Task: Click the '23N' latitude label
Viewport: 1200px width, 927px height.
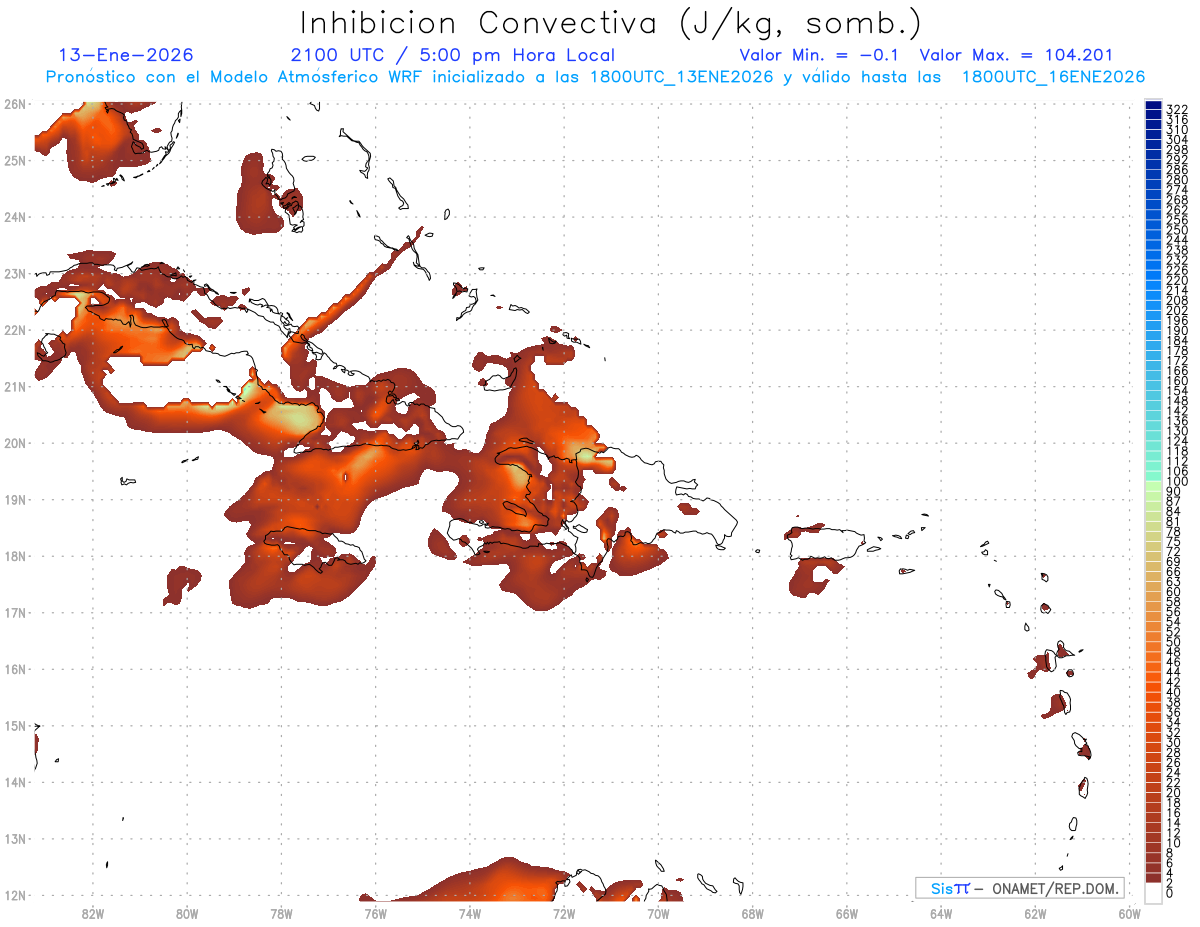Action: [15, 273]
